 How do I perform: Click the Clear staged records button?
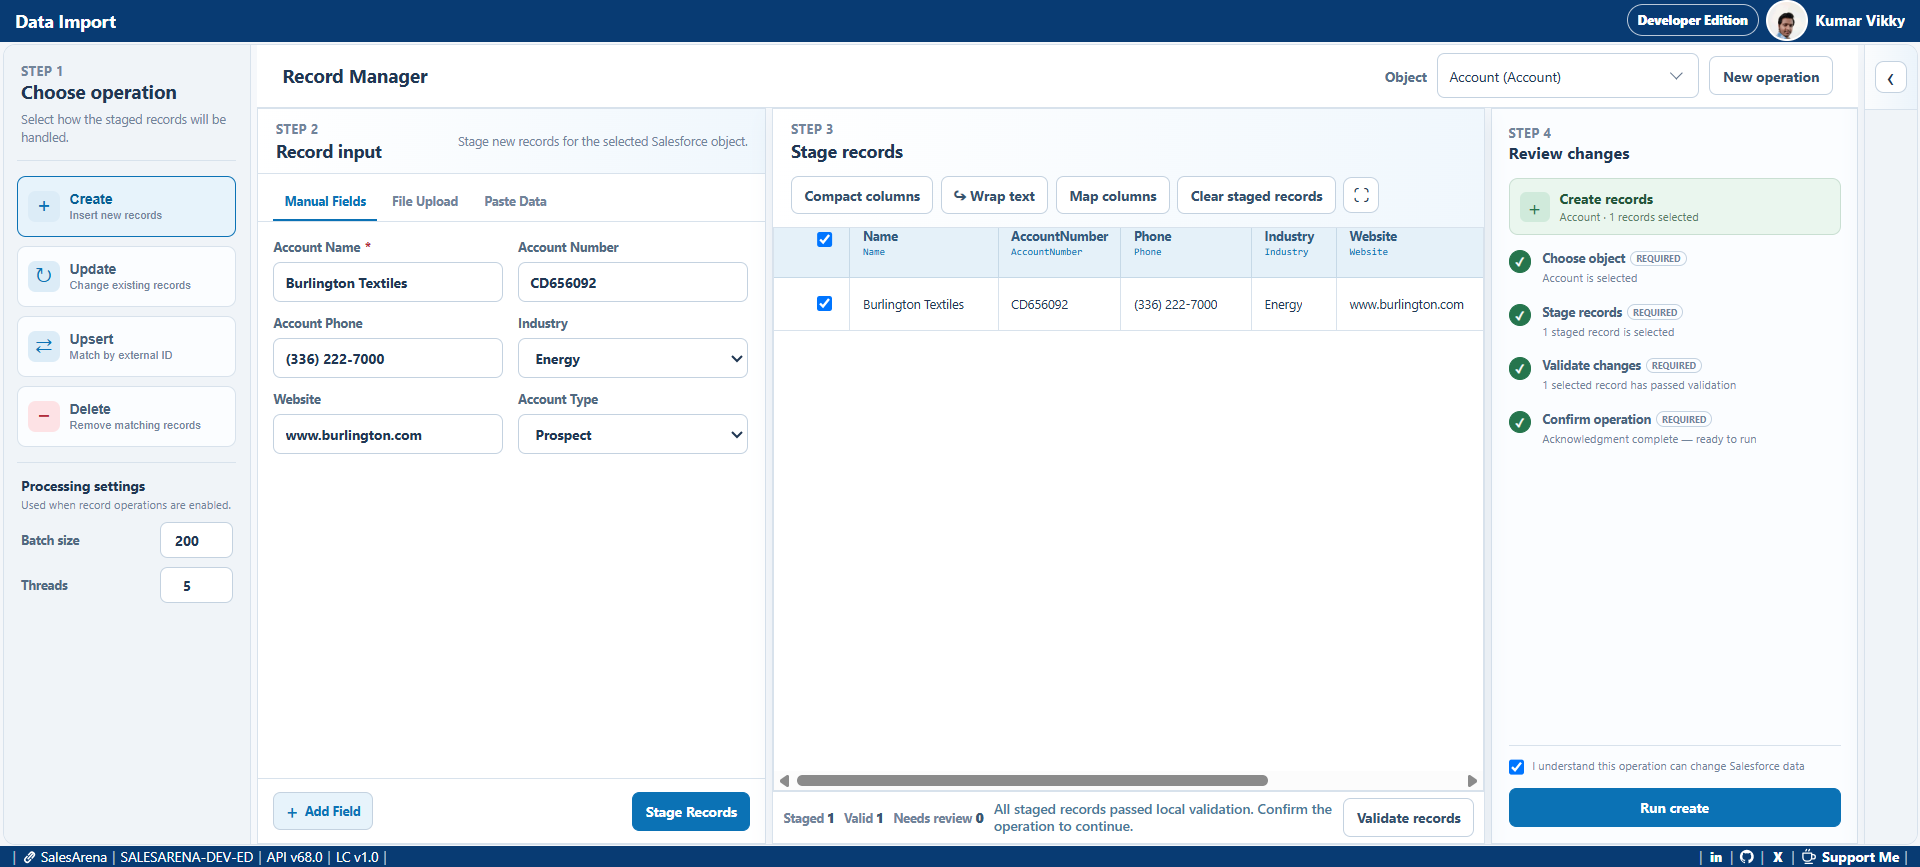coord(1256,196)
